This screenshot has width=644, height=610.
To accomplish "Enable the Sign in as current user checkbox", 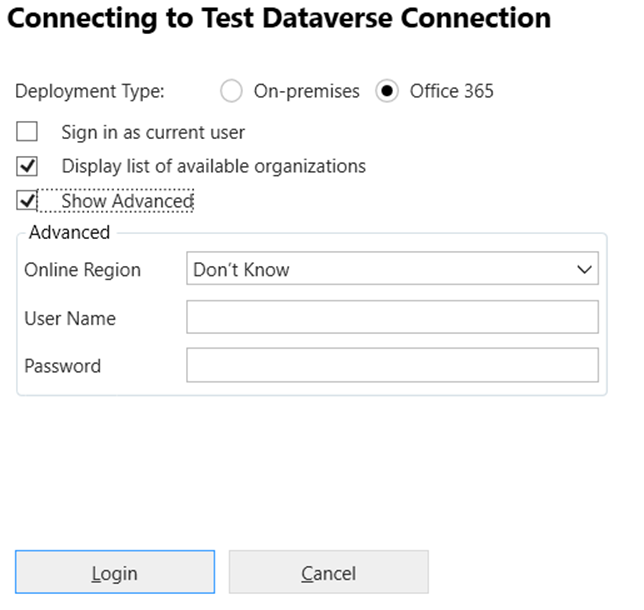I will [27, 132].
